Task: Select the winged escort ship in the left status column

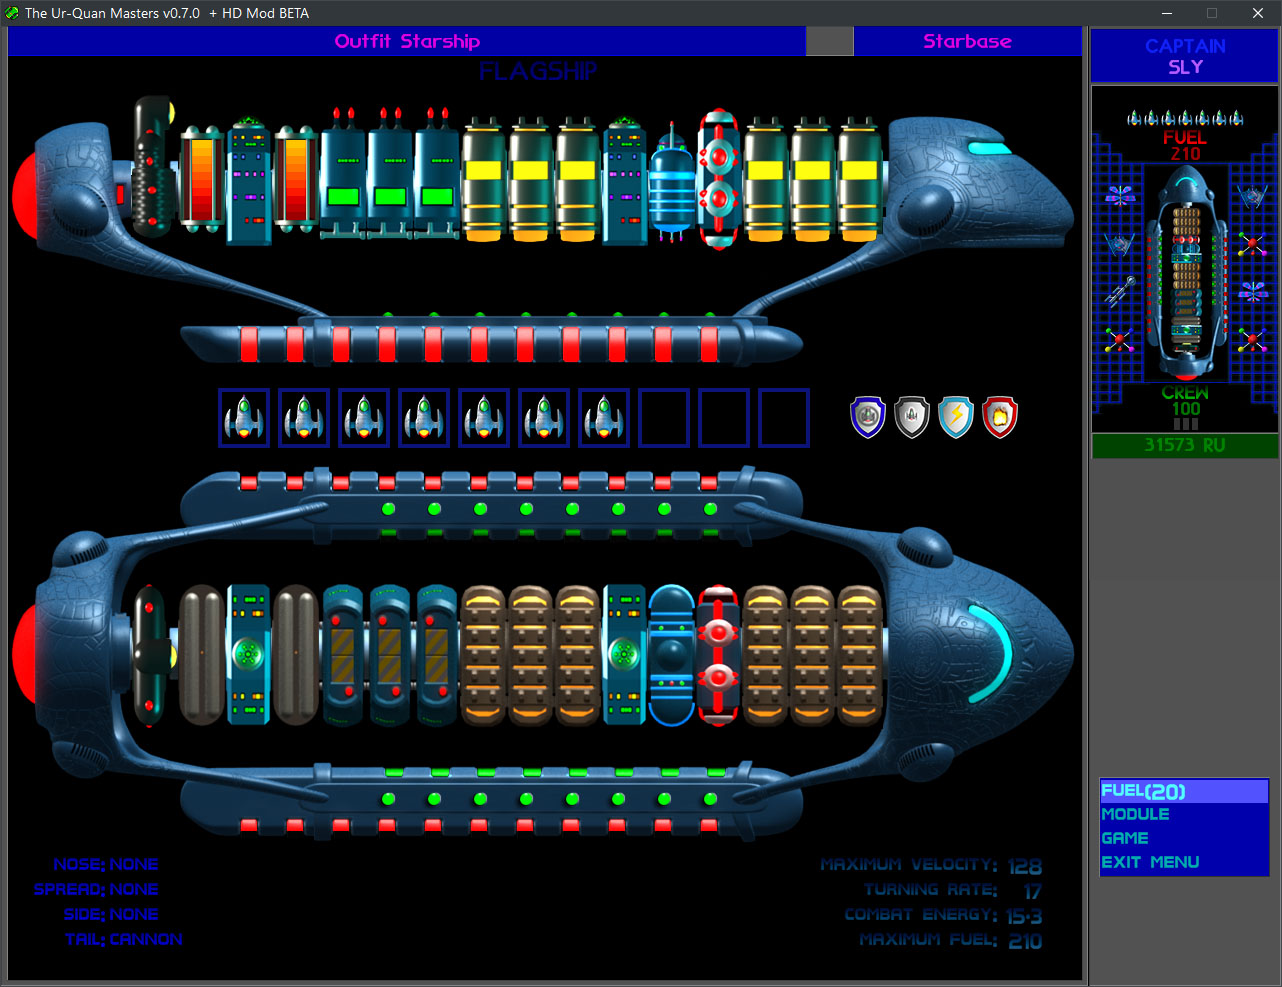Action: tap(1120, 243)
